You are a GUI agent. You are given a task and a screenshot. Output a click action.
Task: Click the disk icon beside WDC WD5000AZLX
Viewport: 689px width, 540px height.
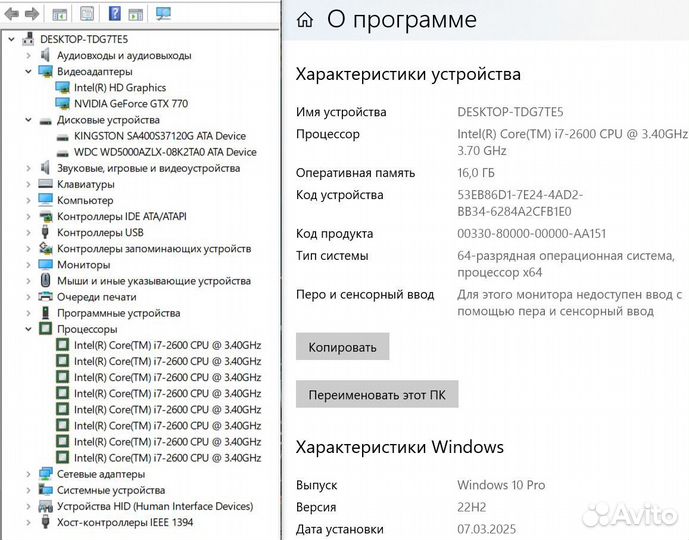(63, 153)
